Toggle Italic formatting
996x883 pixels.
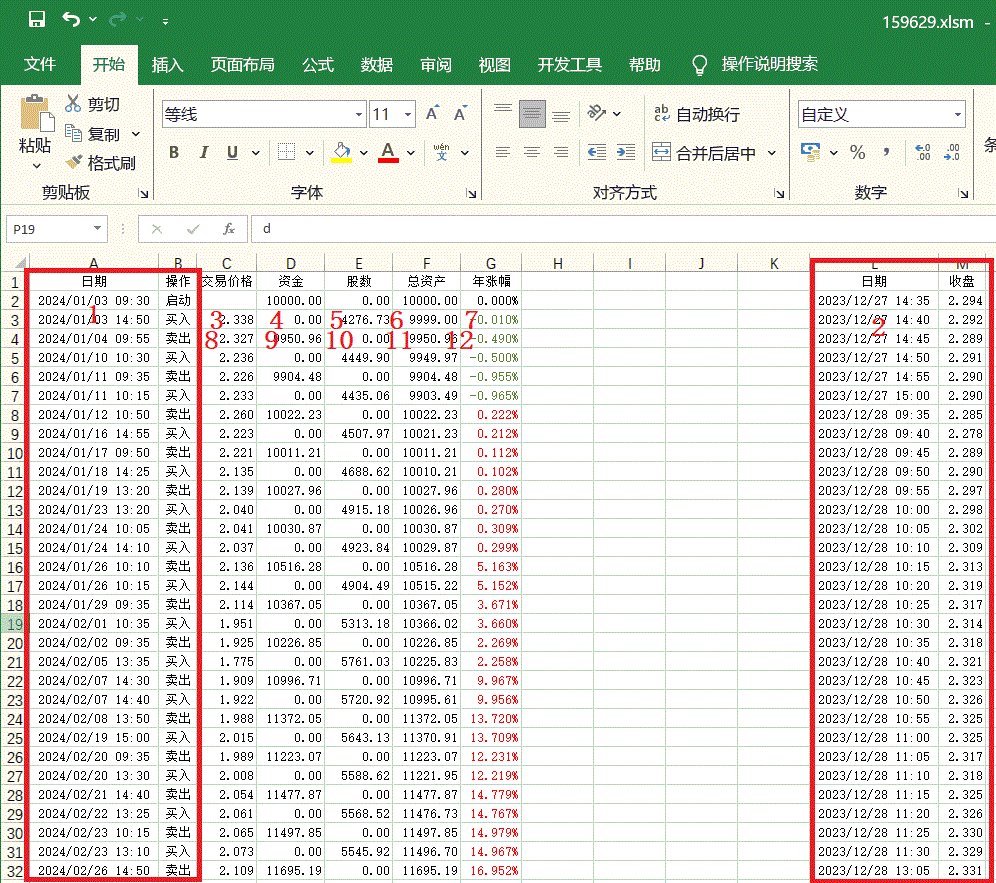click(203, 153)
